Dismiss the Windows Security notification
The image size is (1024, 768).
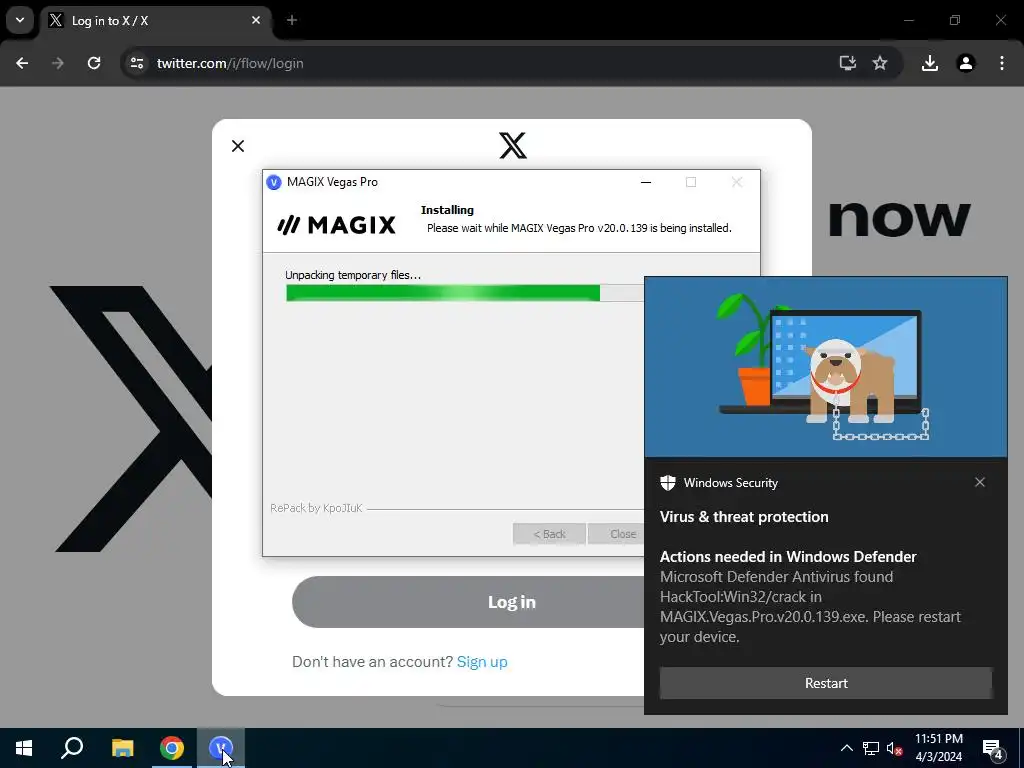[x=980, y=482]
